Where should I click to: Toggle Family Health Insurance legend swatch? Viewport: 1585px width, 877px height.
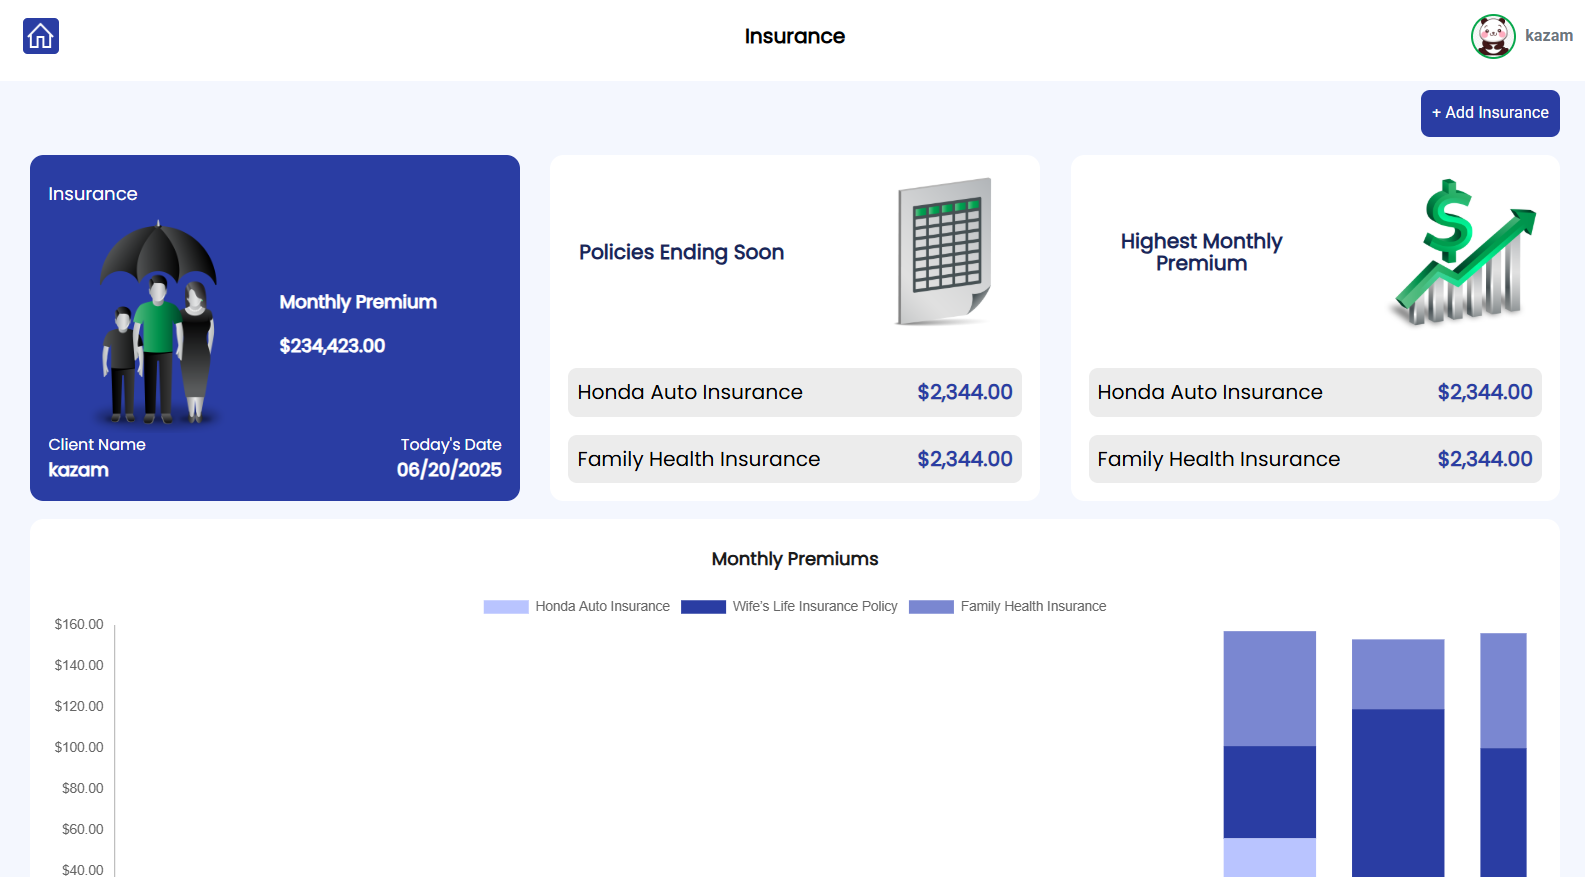[931, 607]
